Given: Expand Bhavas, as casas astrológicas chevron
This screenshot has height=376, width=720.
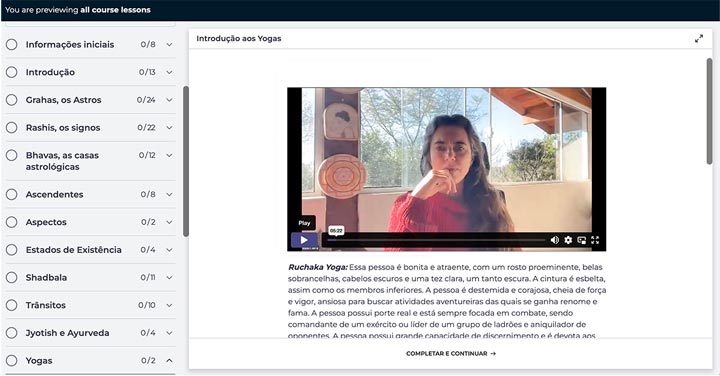Looking at the screenshot, I should 169,155.
